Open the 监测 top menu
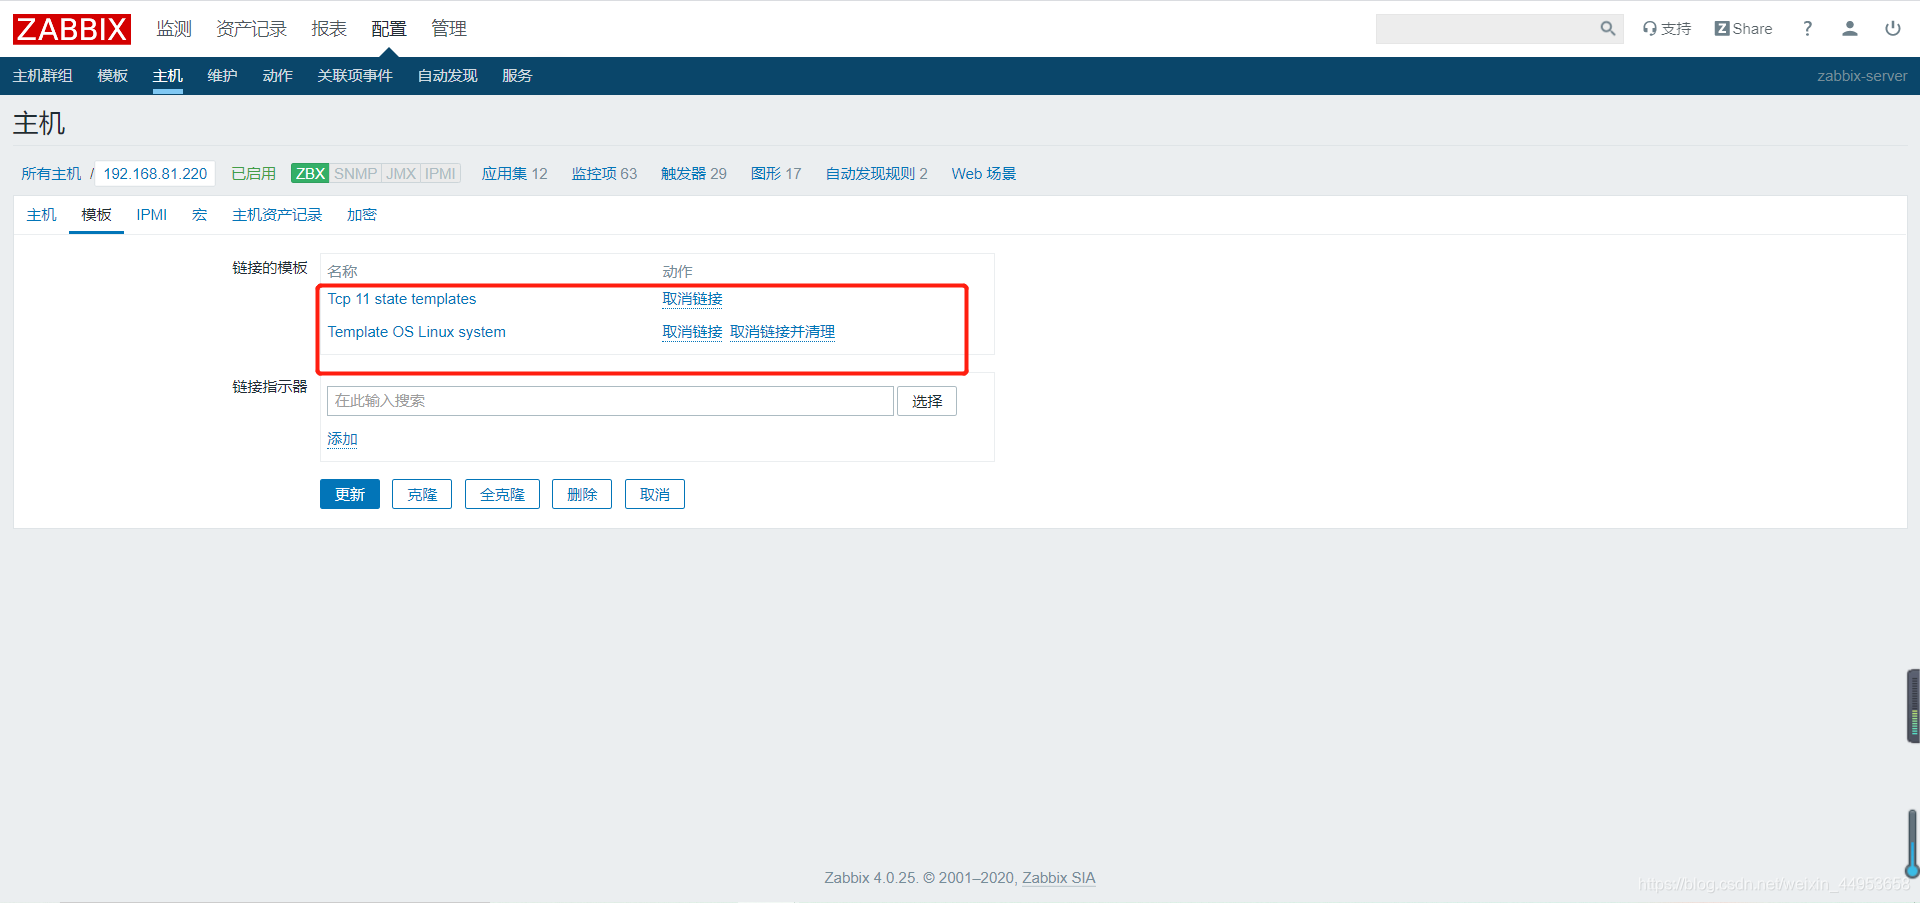 pyautogui.click(x=174, y=29)
